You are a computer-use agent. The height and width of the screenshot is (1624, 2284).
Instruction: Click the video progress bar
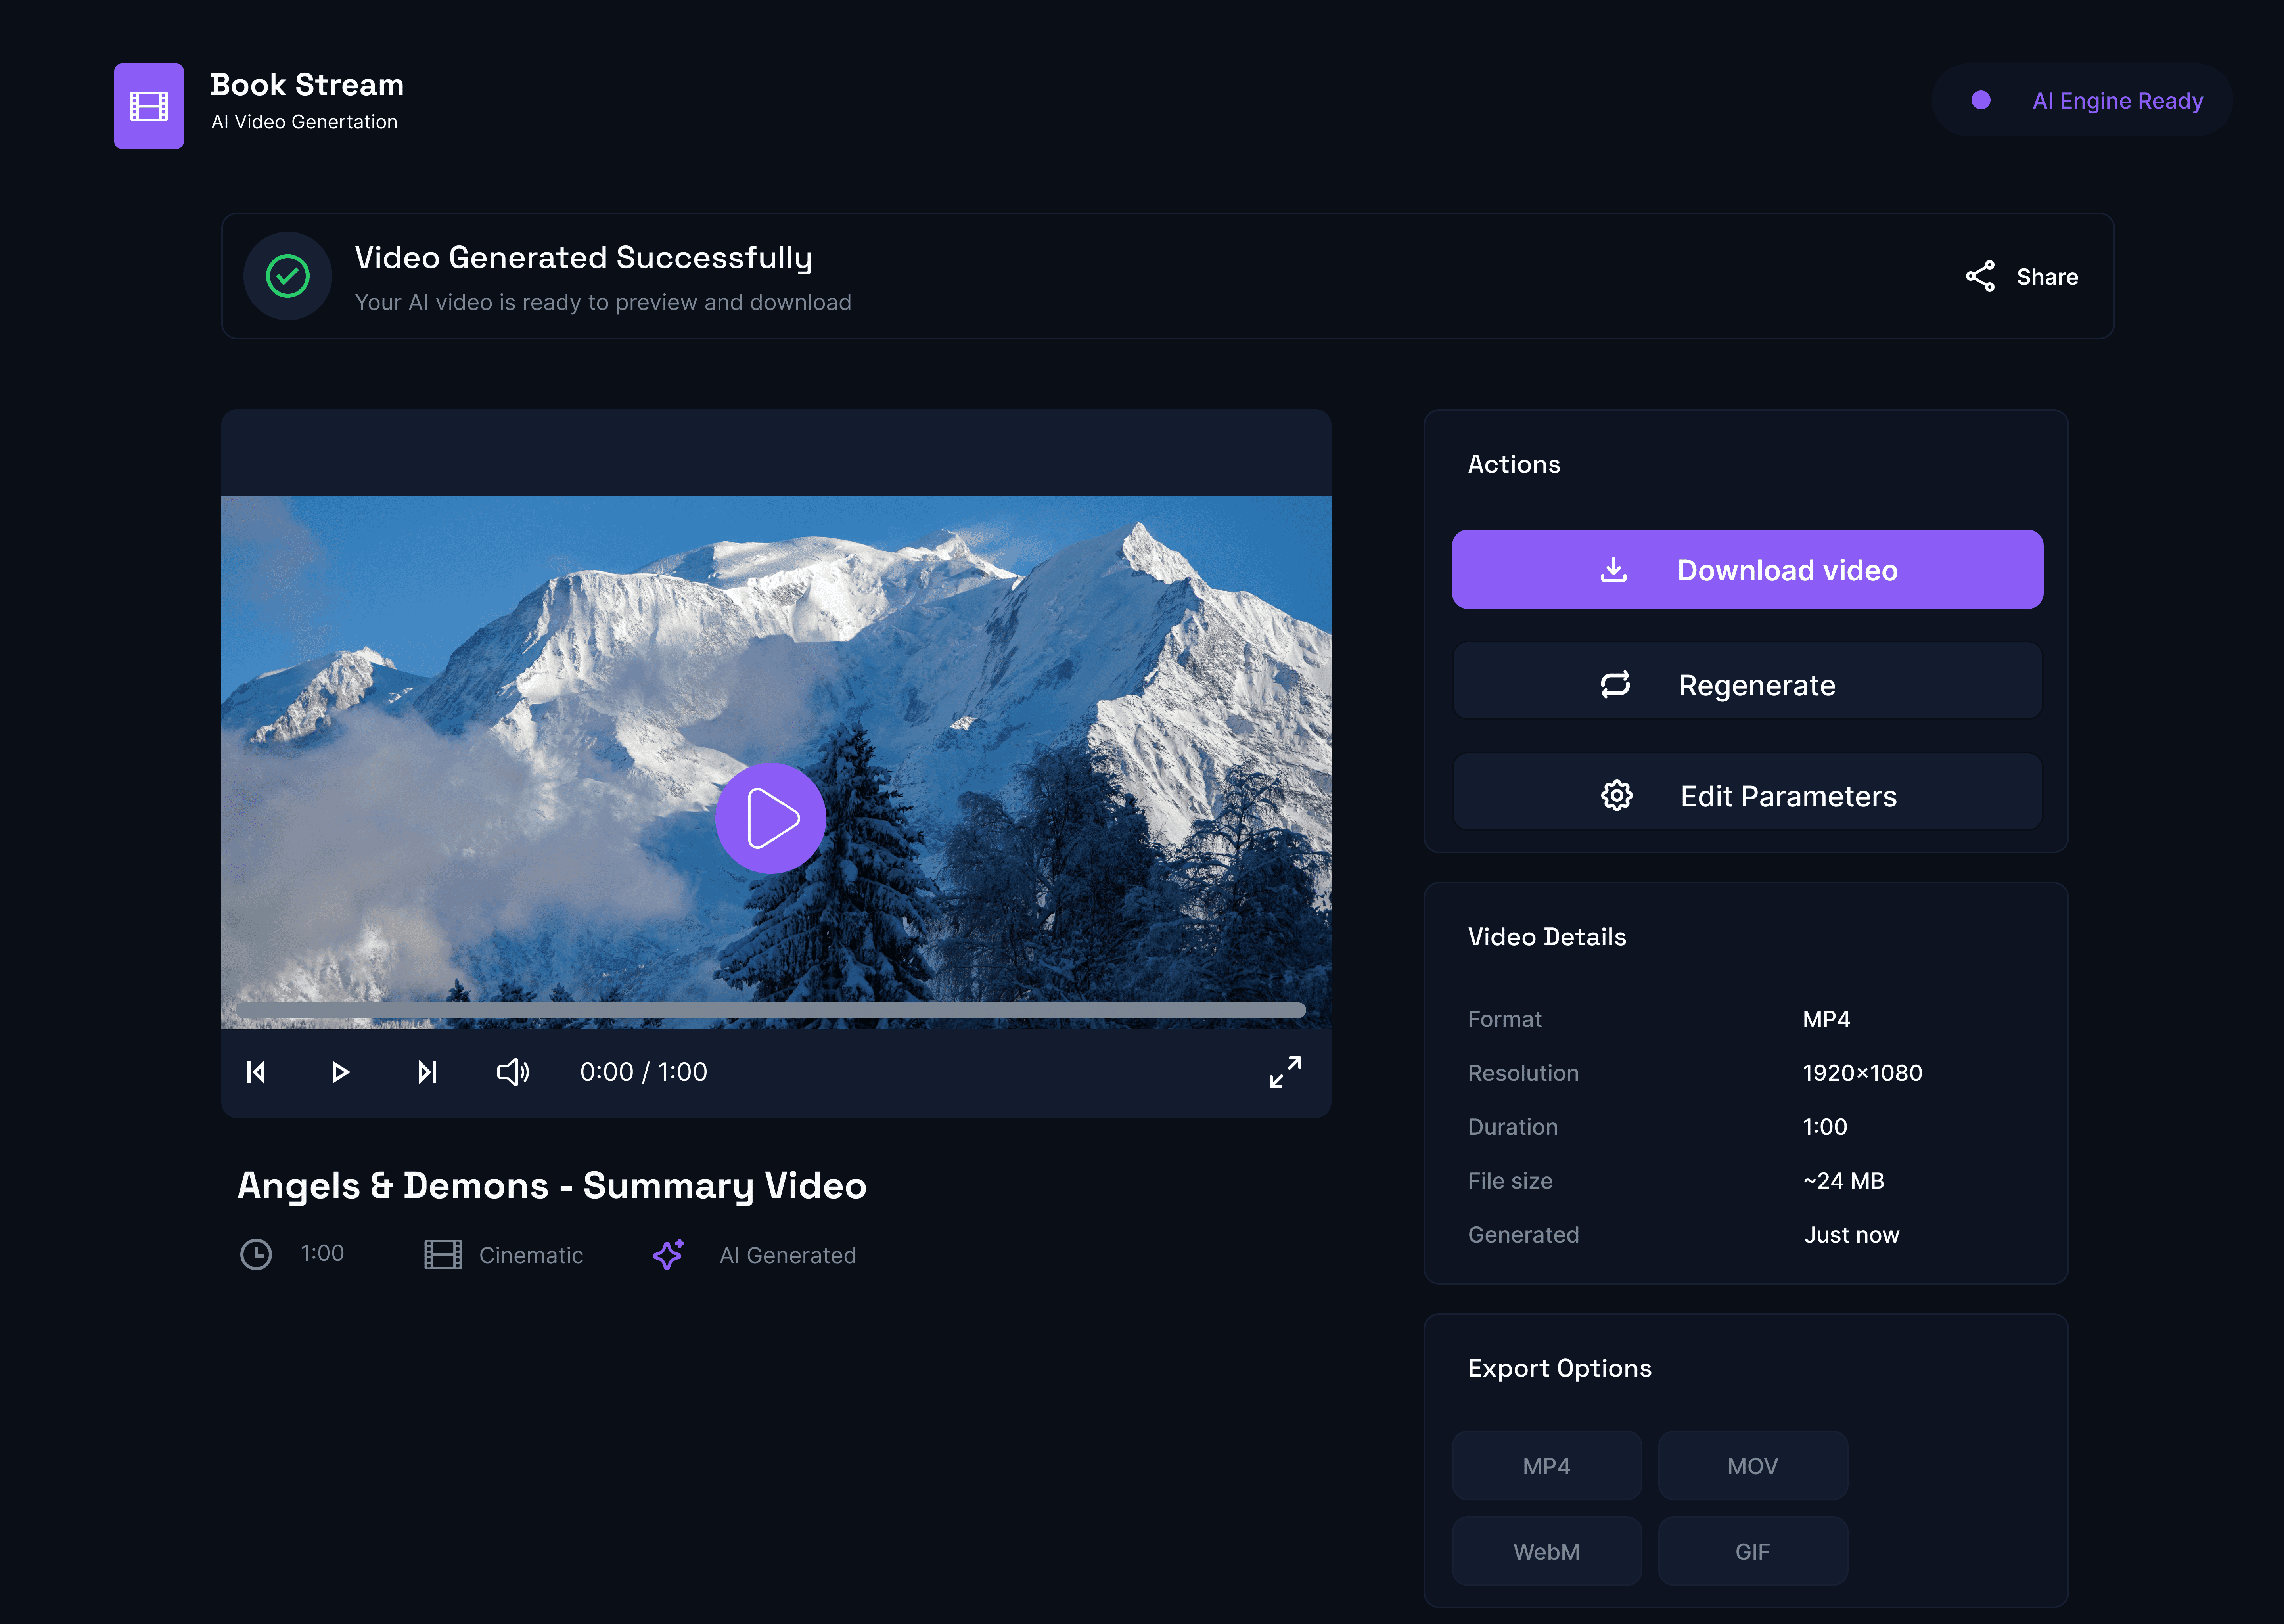point(771,1010)
